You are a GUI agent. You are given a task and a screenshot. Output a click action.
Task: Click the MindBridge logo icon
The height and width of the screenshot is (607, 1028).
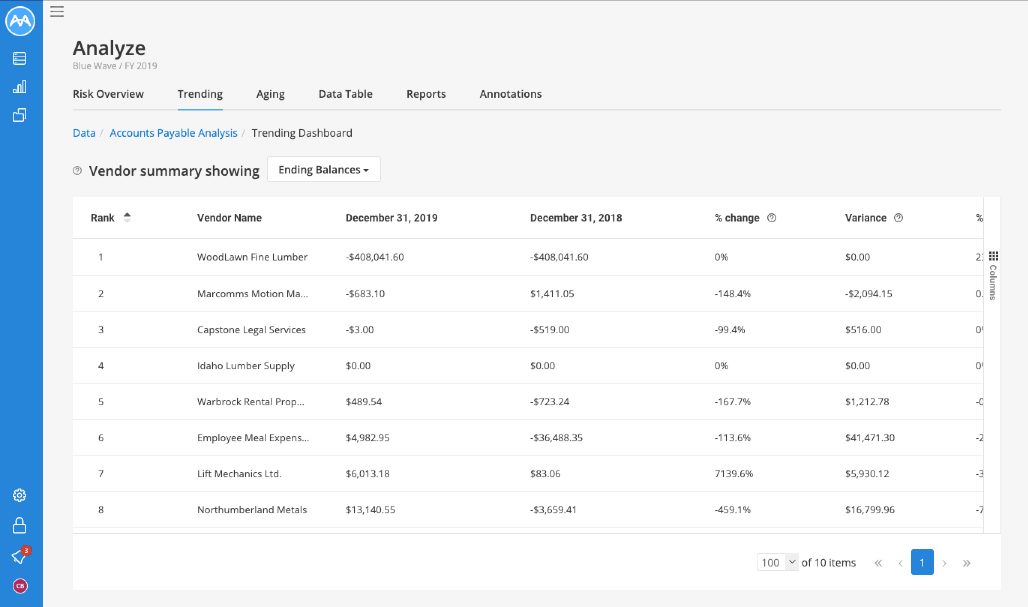[20, 21]
